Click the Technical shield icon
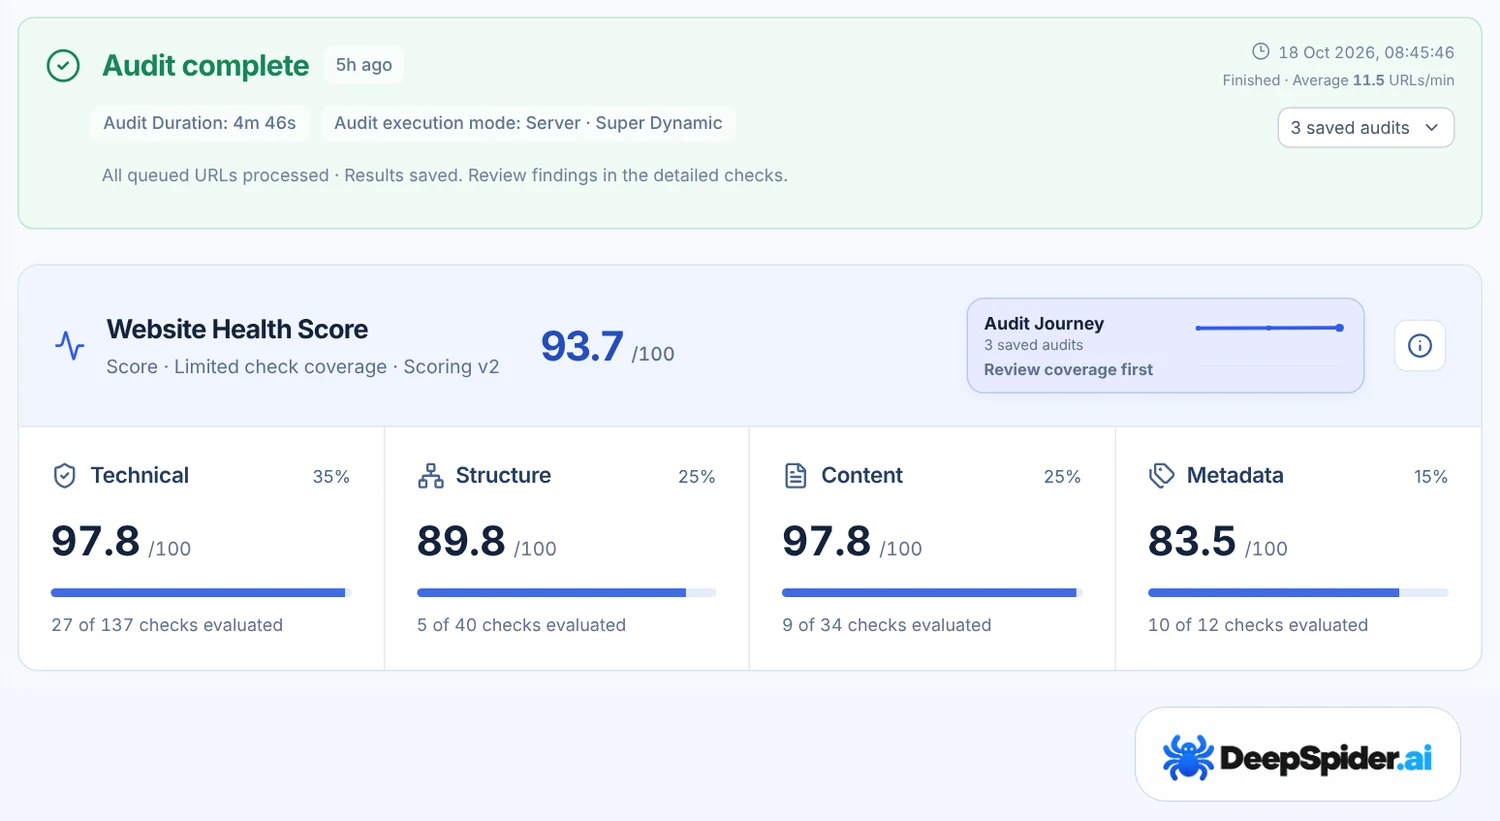The width and height of the screenshot is (1500, 821). tap(64, 476)
